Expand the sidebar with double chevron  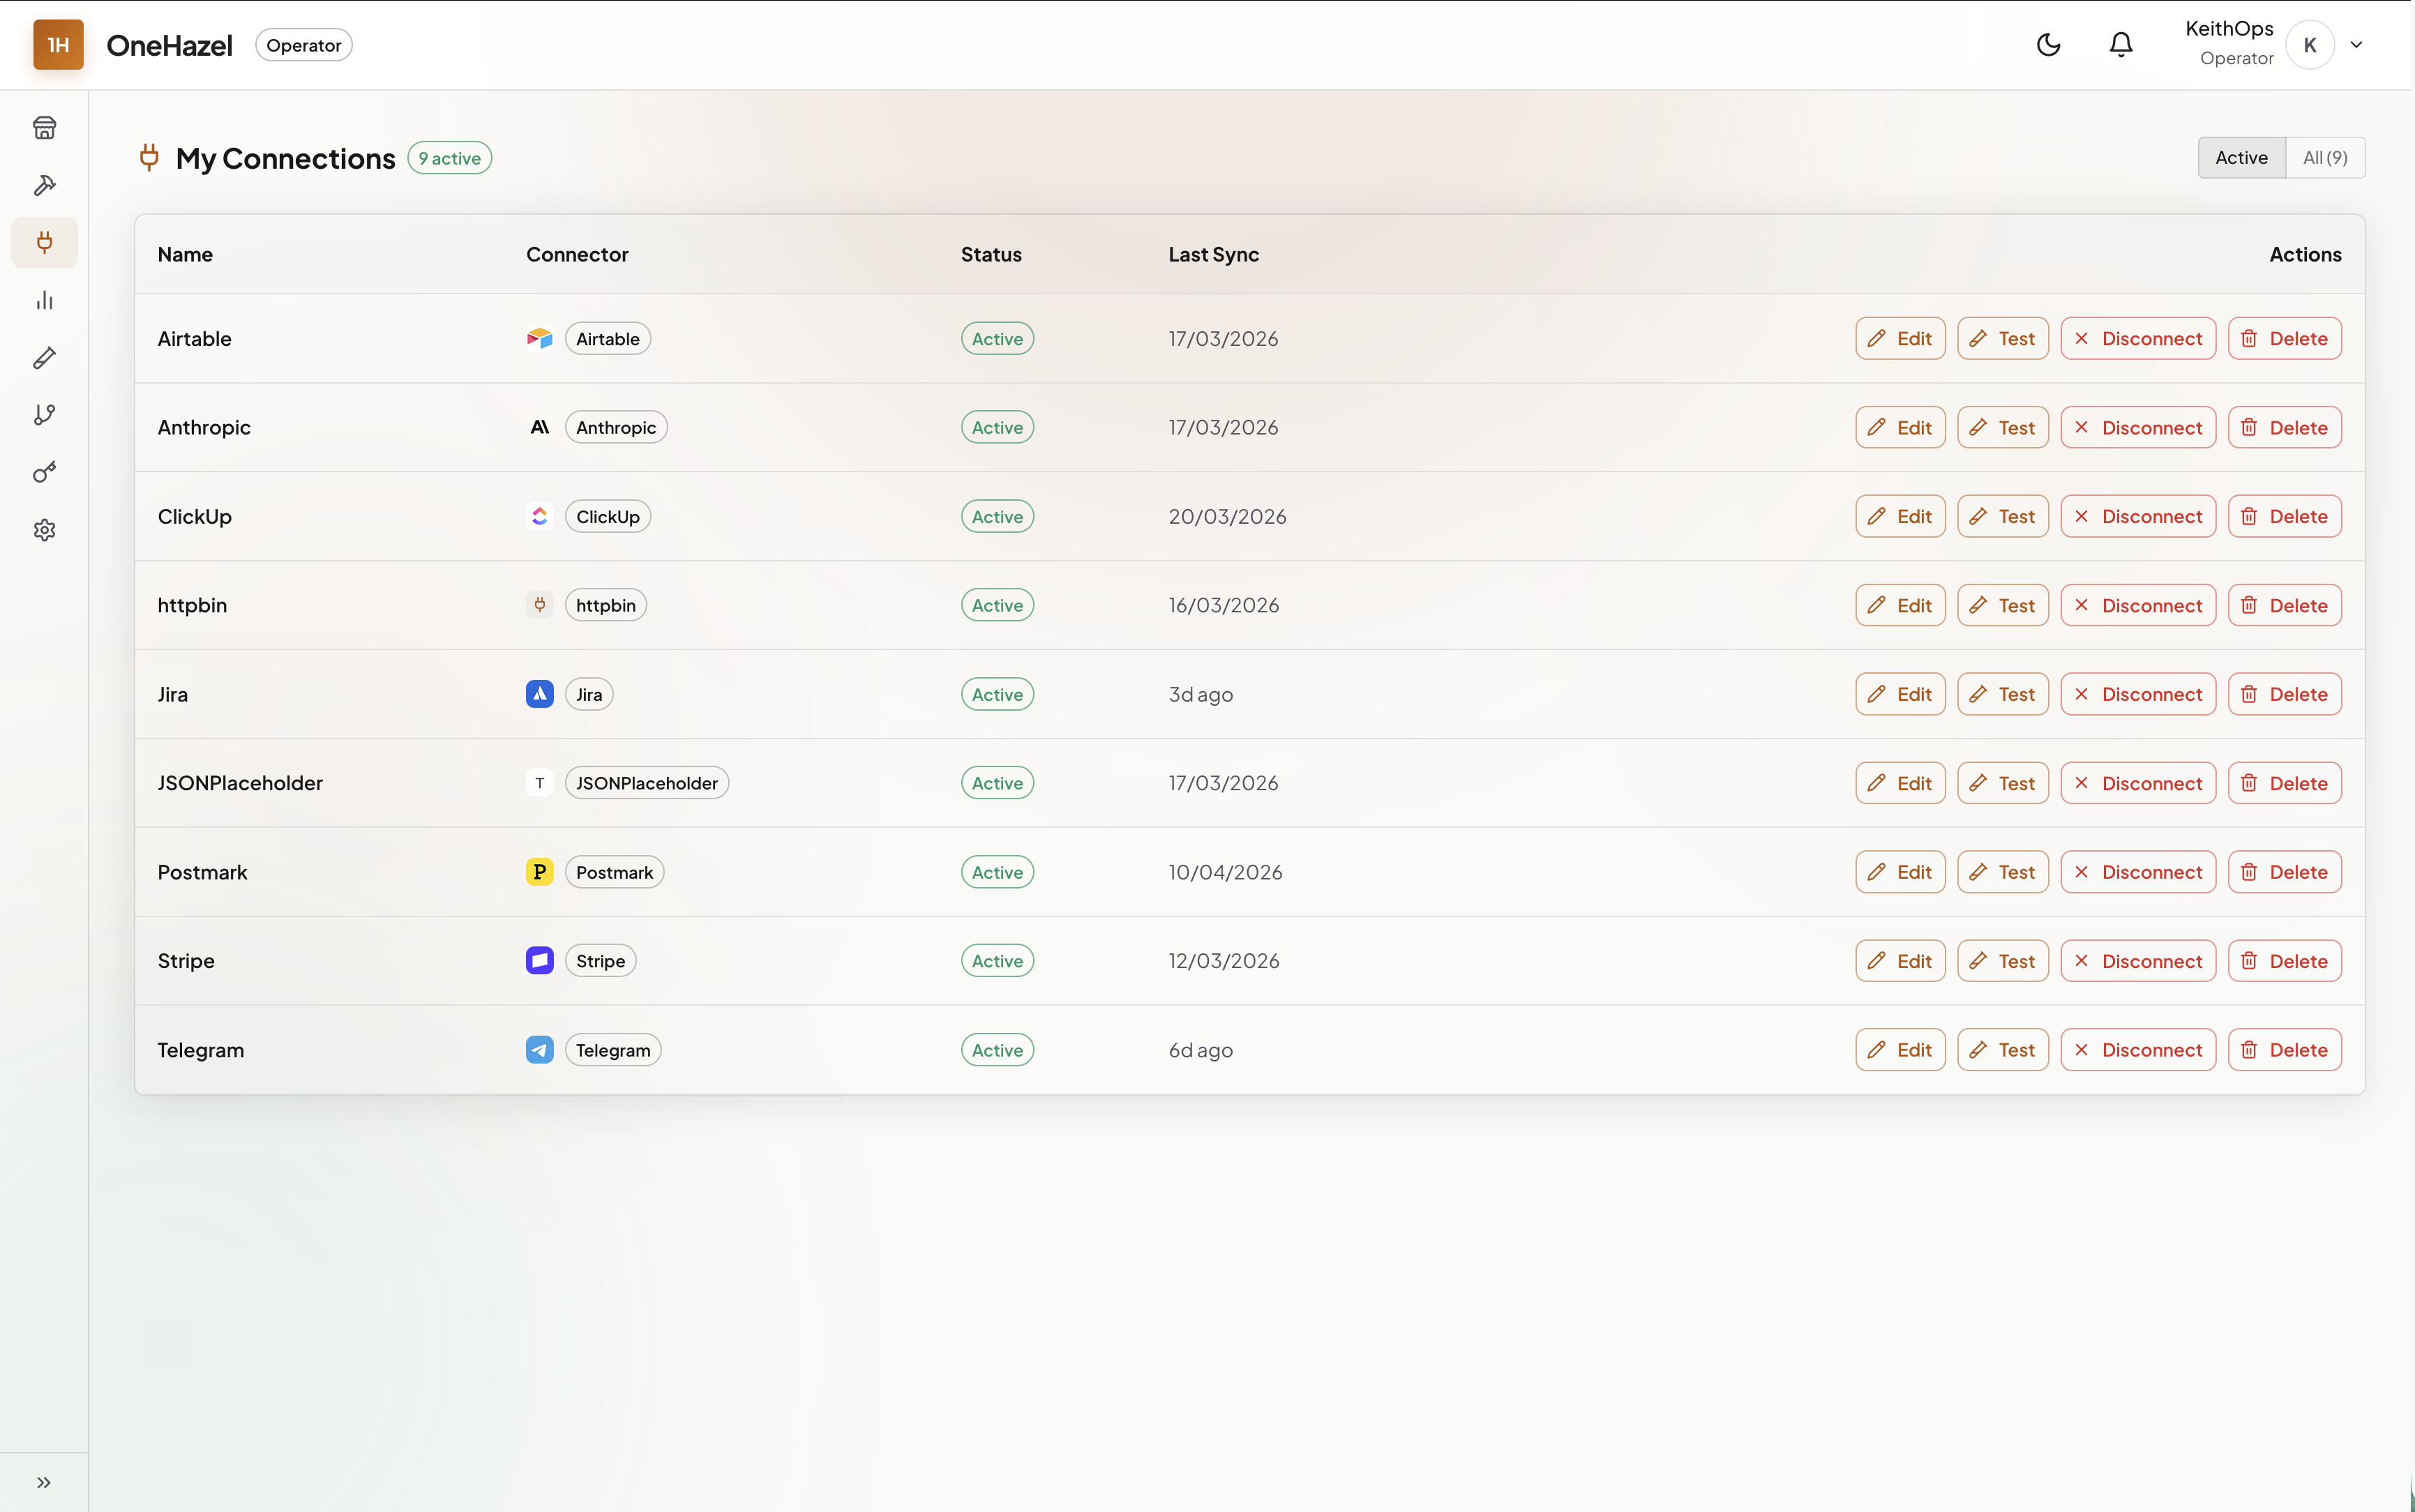[x=44, y=1482]
